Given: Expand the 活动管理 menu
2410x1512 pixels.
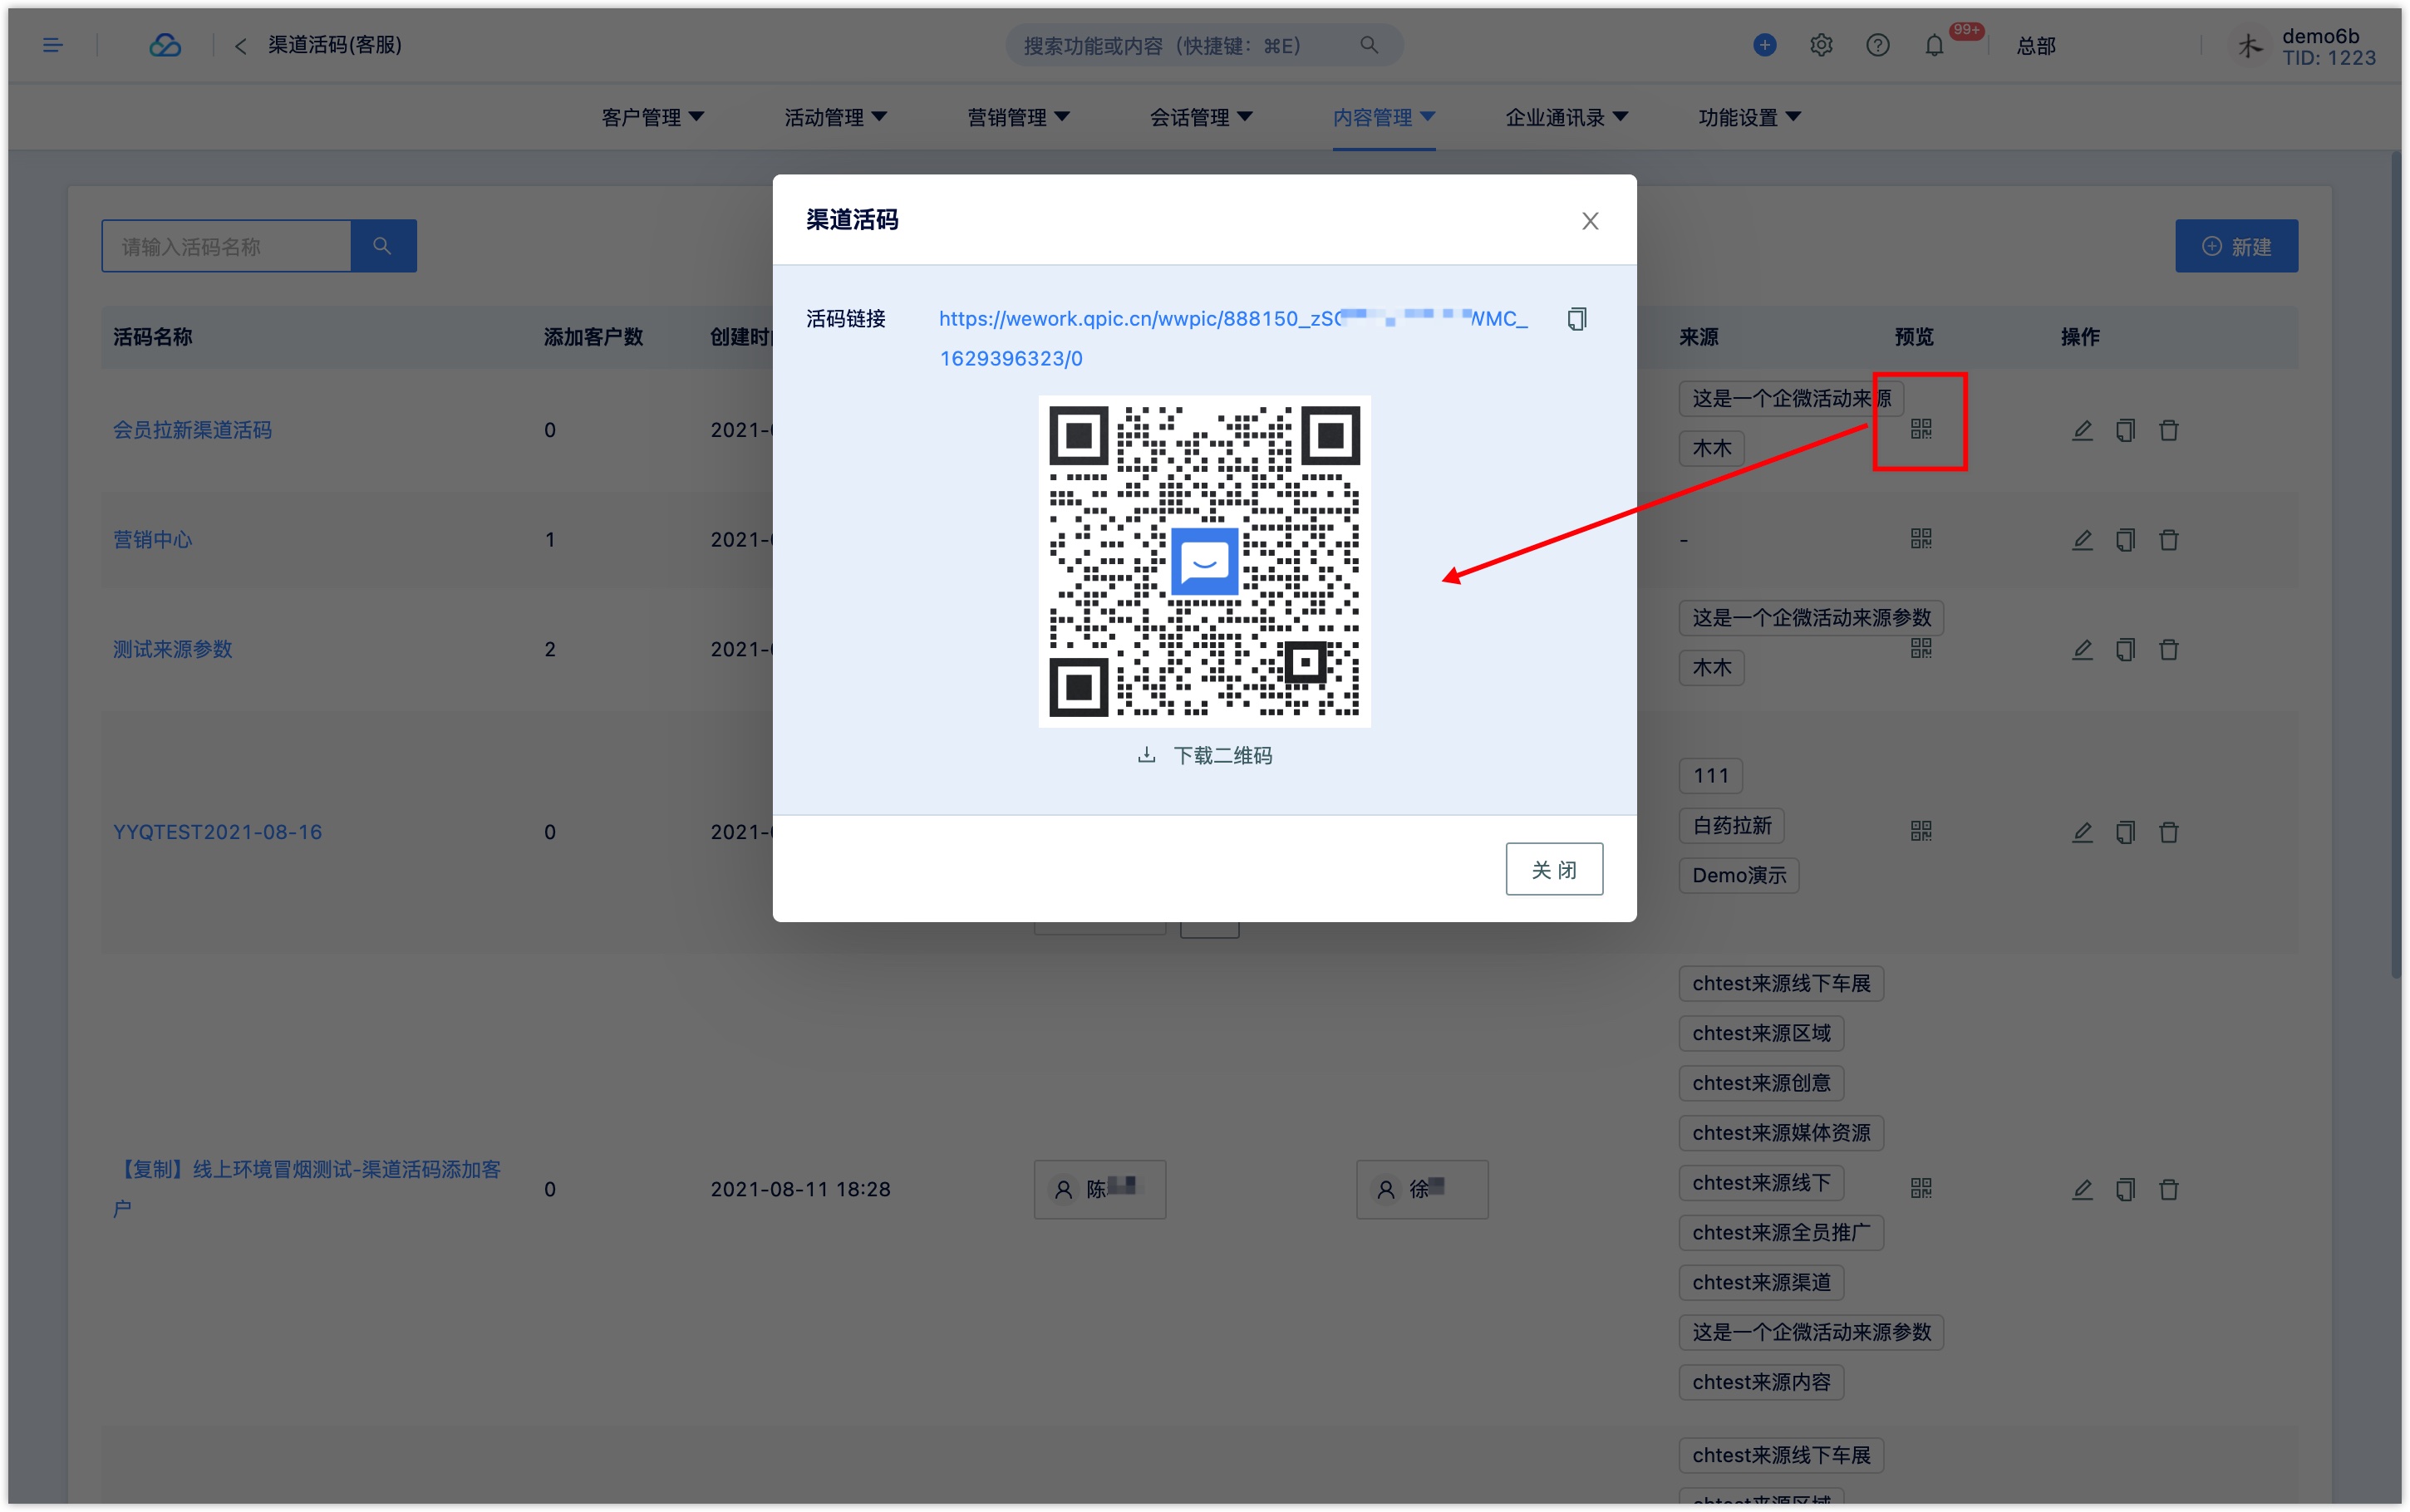Looking at the screenshot, I should [x=835, y=117].
